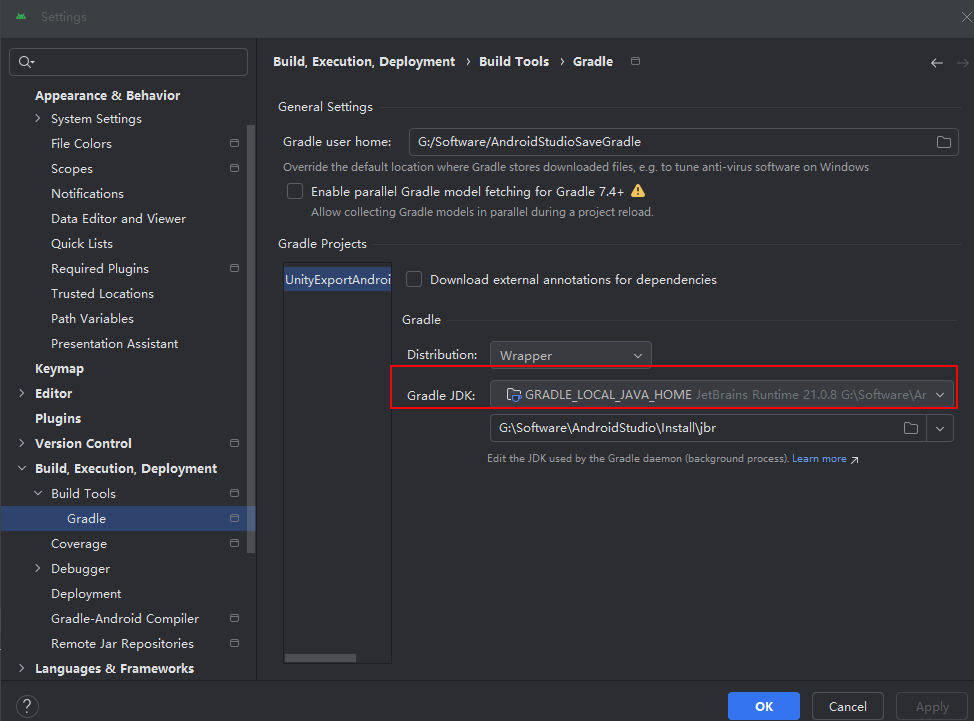The height and width of the screenshot is (721, 974).
Task: Click the search magnifier icon in settings
Action: (x=26, y=62)
